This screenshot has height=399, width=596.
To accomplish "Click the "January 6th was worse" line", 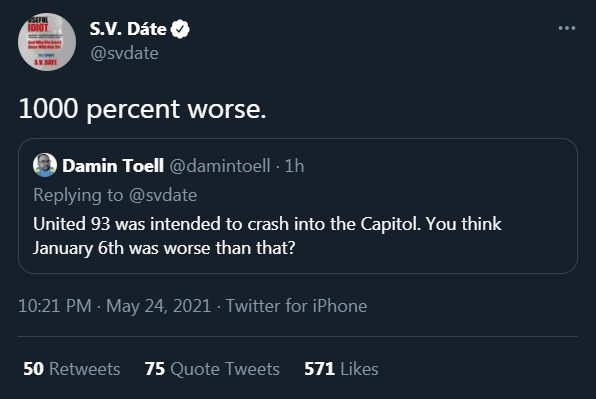I will pos(164,248).
